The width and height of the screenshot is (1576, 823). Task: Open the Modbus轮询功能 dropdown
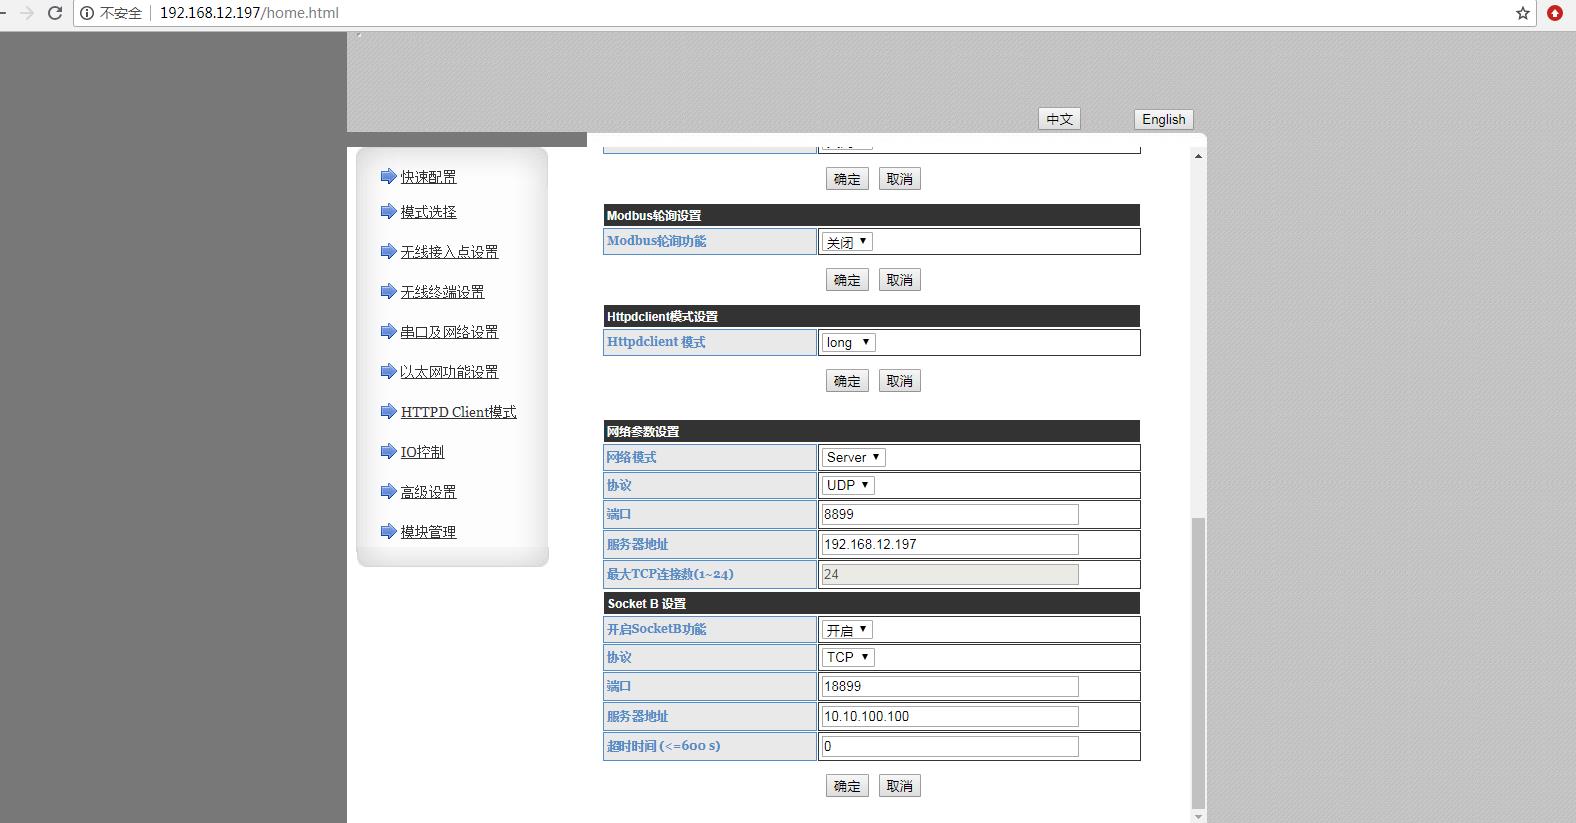coord(847,242)
